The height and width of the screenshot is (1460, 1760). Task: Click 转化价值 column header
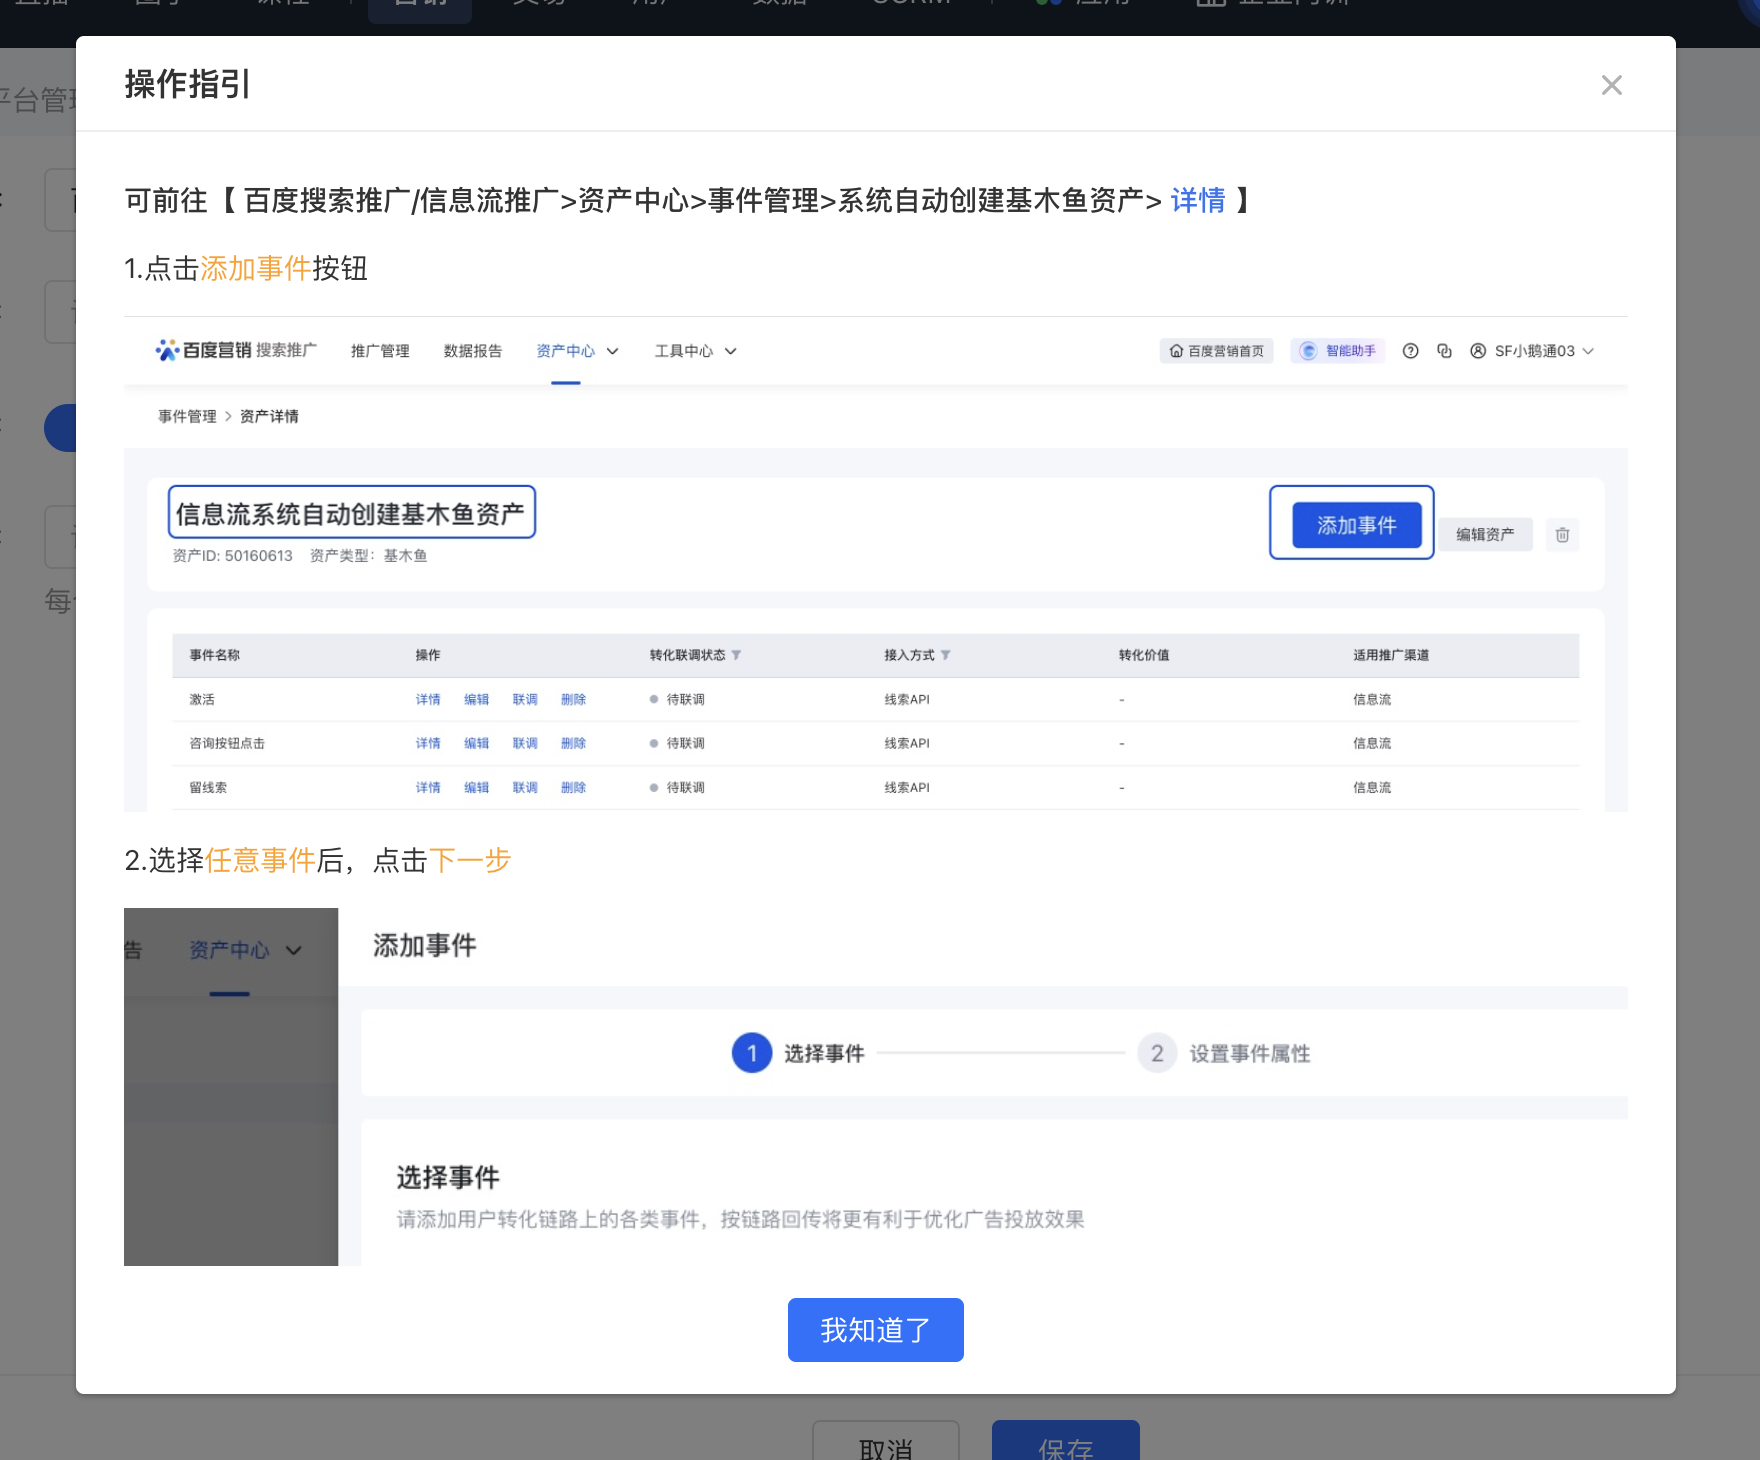(1144, 655)
